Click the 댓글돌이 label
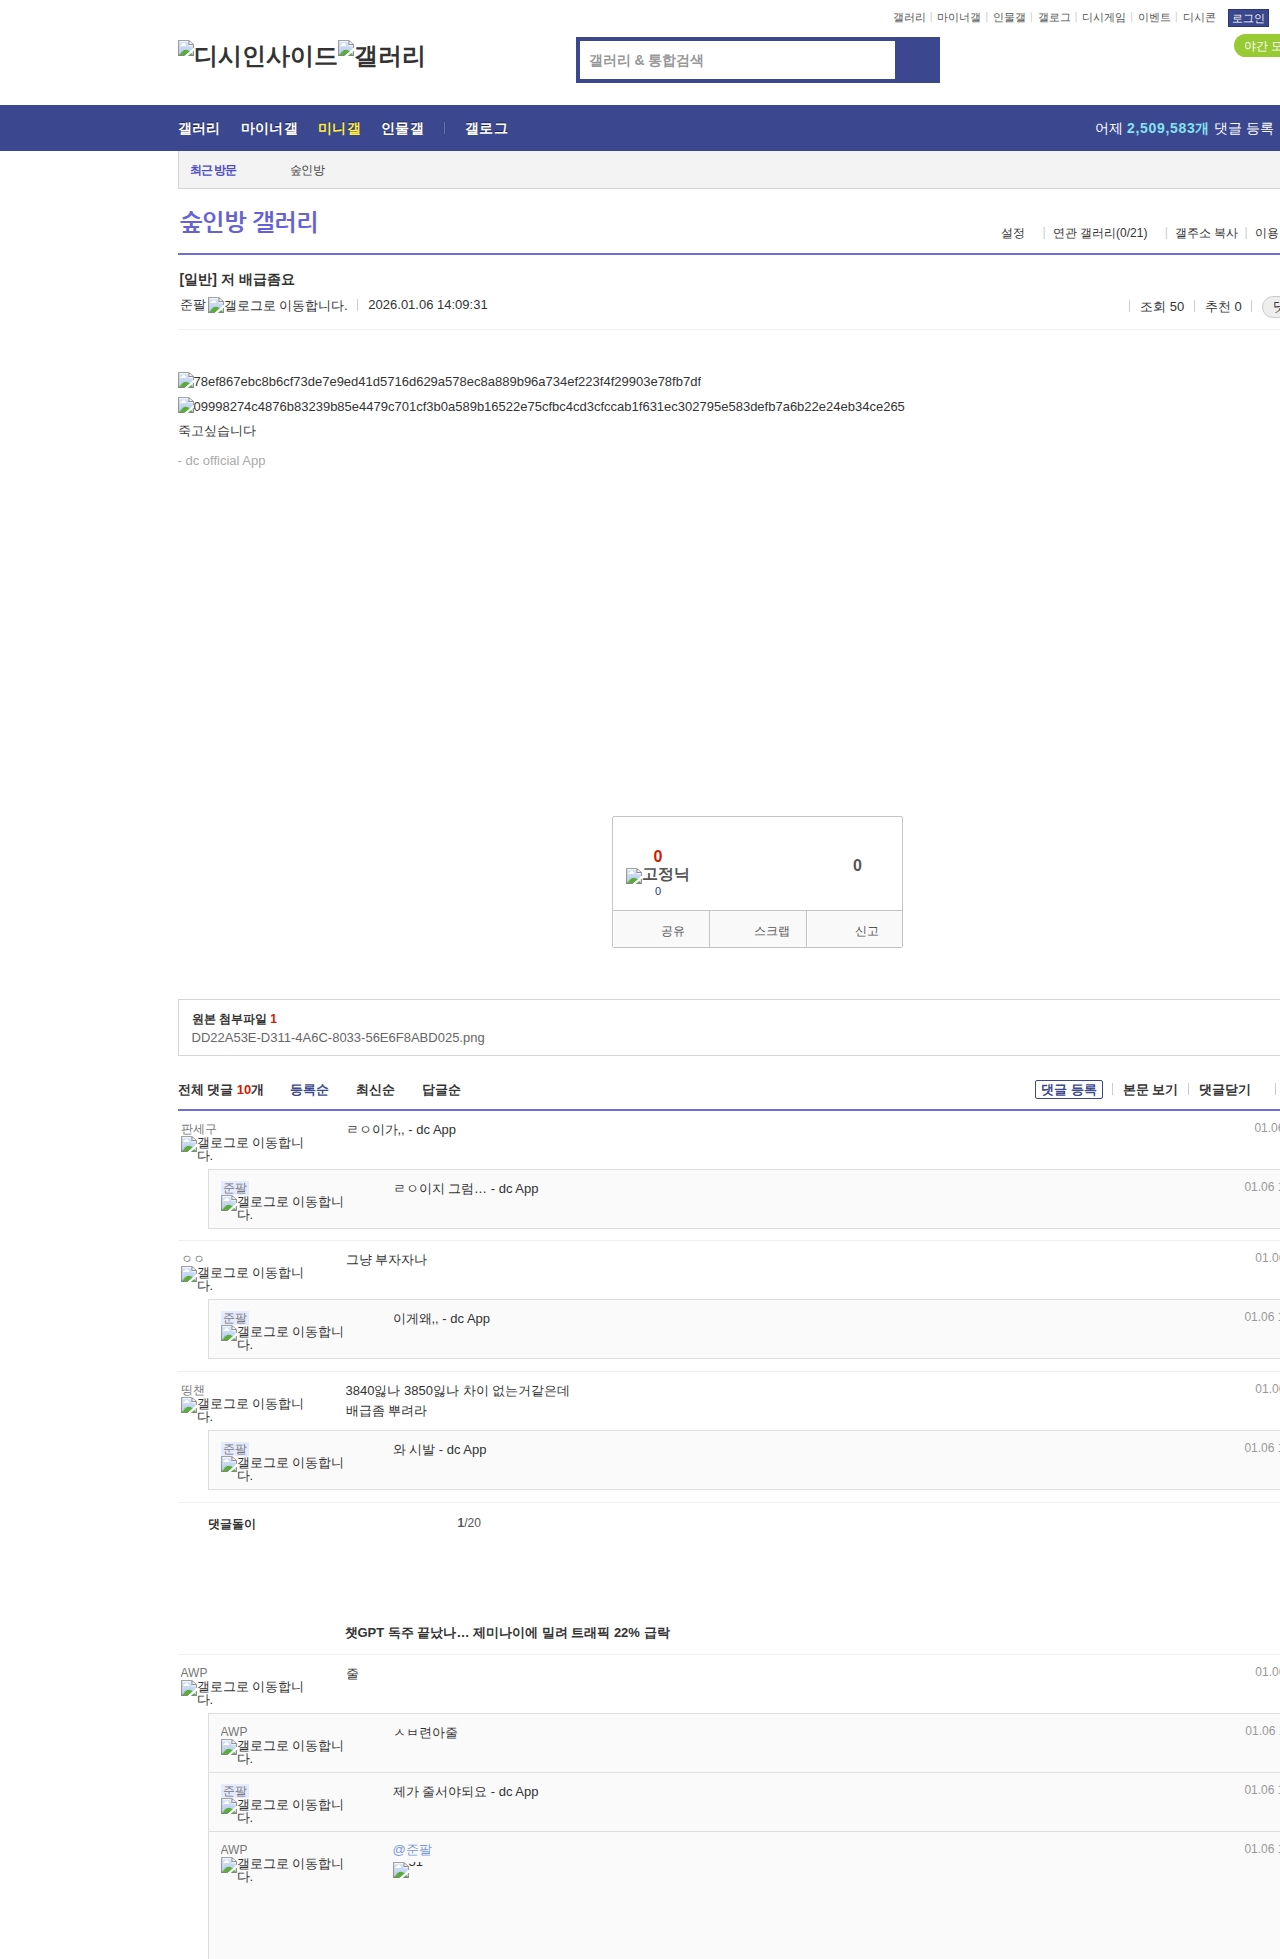The height and width of the screenshot is (1959, 1280). 232,1524
